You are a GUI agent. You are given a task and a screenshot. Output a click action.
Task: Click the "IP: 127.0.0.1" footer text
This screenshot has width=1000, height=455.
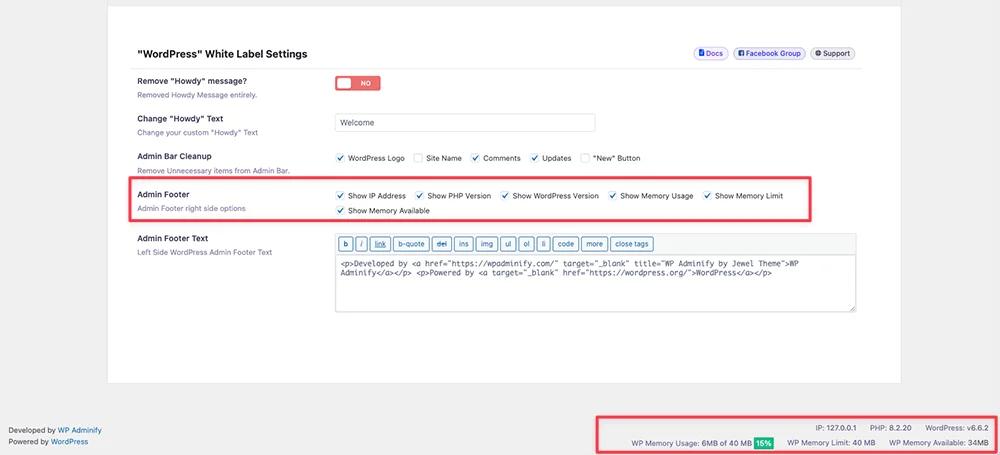(x=838, y=428)
